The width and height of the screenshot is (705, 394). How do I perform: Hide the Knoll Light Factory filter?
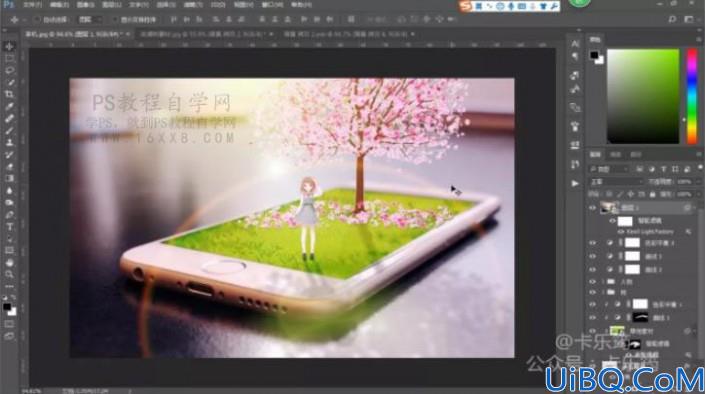coord(621,232)
